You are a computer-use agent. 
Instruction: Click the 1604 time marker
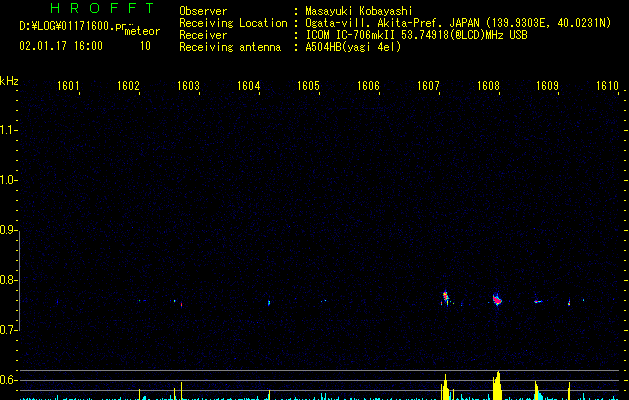pos(248,86)
